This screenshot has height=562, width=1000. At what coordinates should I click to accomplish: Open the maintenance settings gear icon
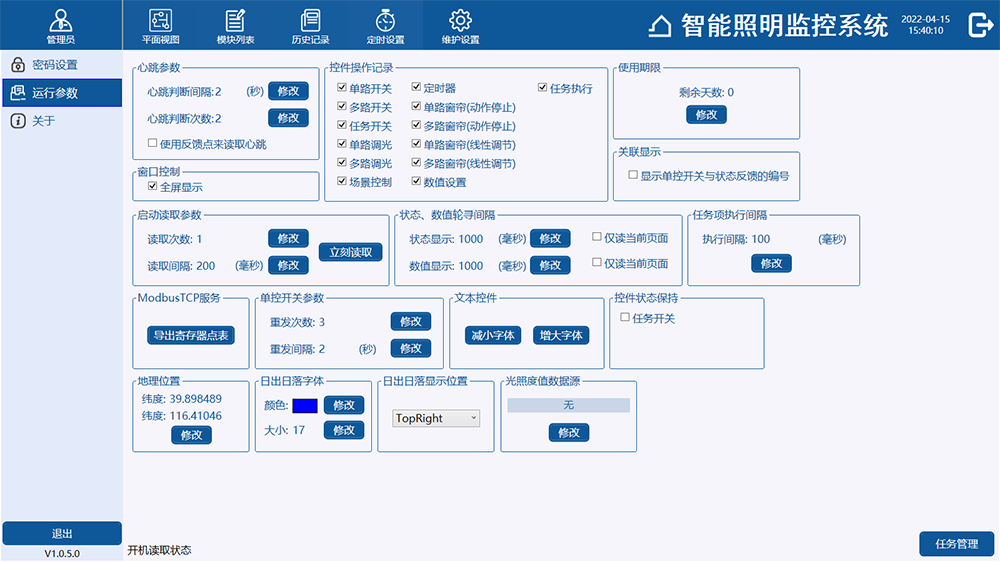point(460,20)
